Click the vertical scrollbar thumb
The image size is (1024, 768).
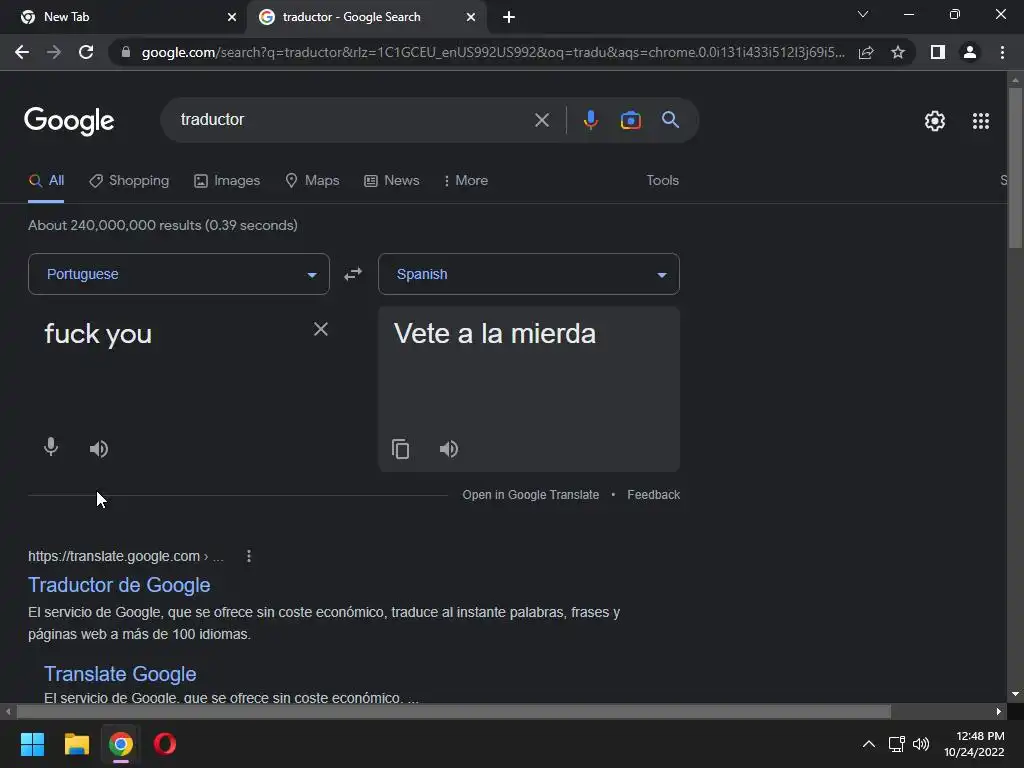(x=1015, y=168)
